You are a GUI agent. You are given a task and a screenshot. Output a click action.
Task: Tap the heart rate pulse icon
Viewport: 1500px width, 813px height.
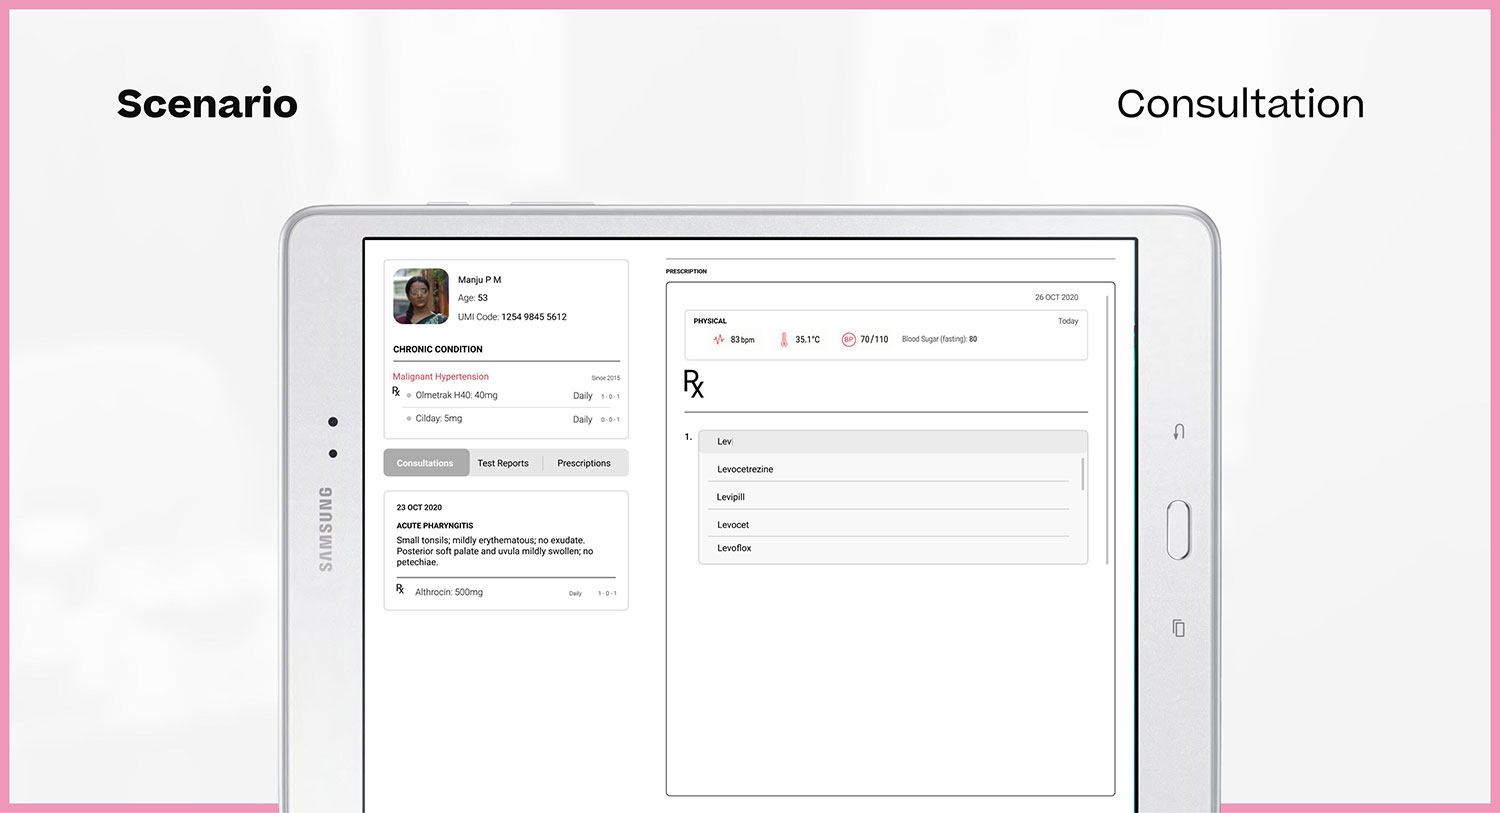click(718, 340)
